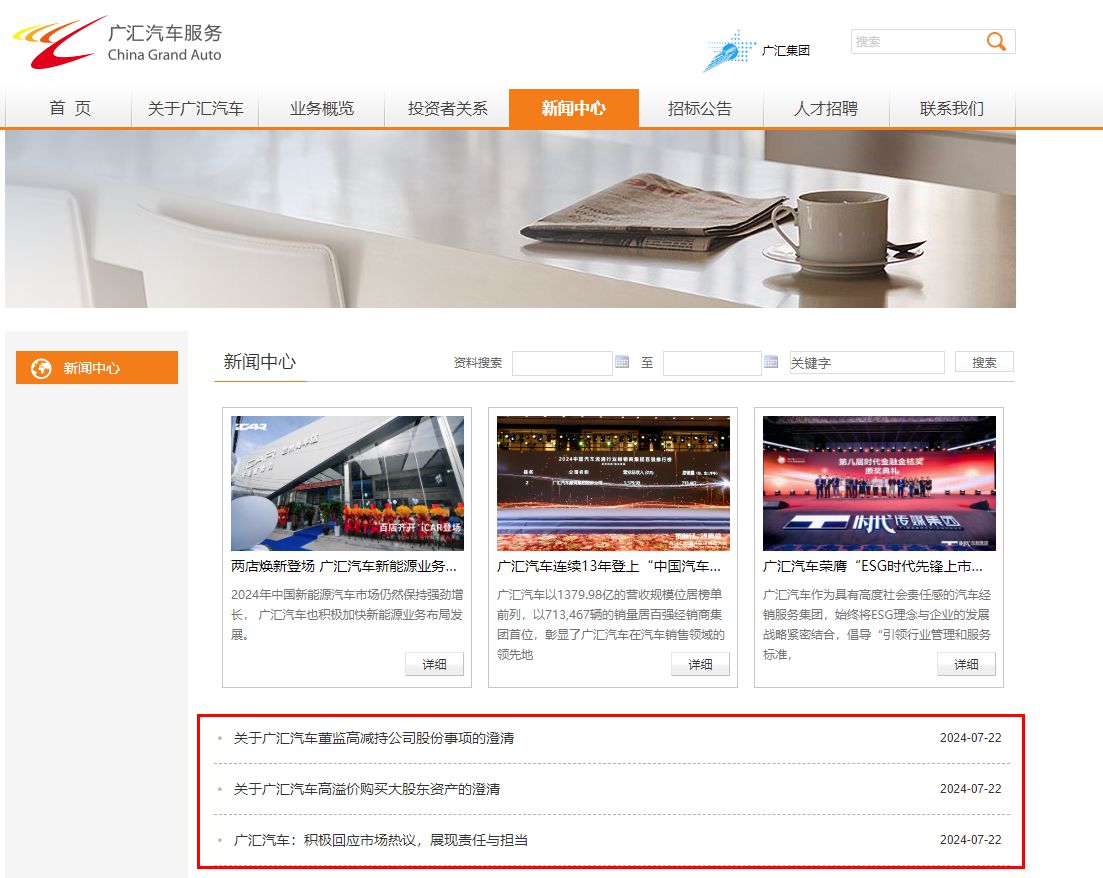Click the 搜索 button beside keyword field
This screenshot has width=1103, height=878.
pyautogui.click(x=984, y=362)
